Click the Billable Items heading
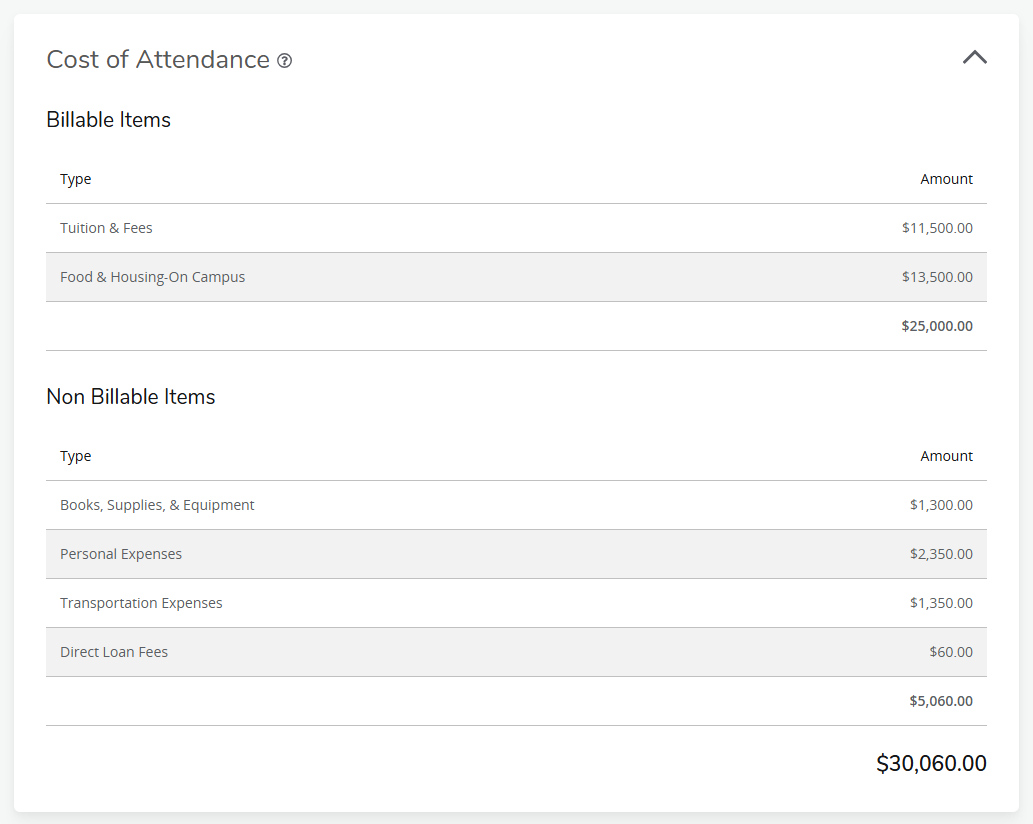Screen dimensions: 1033x824 [x=108, y=119]
